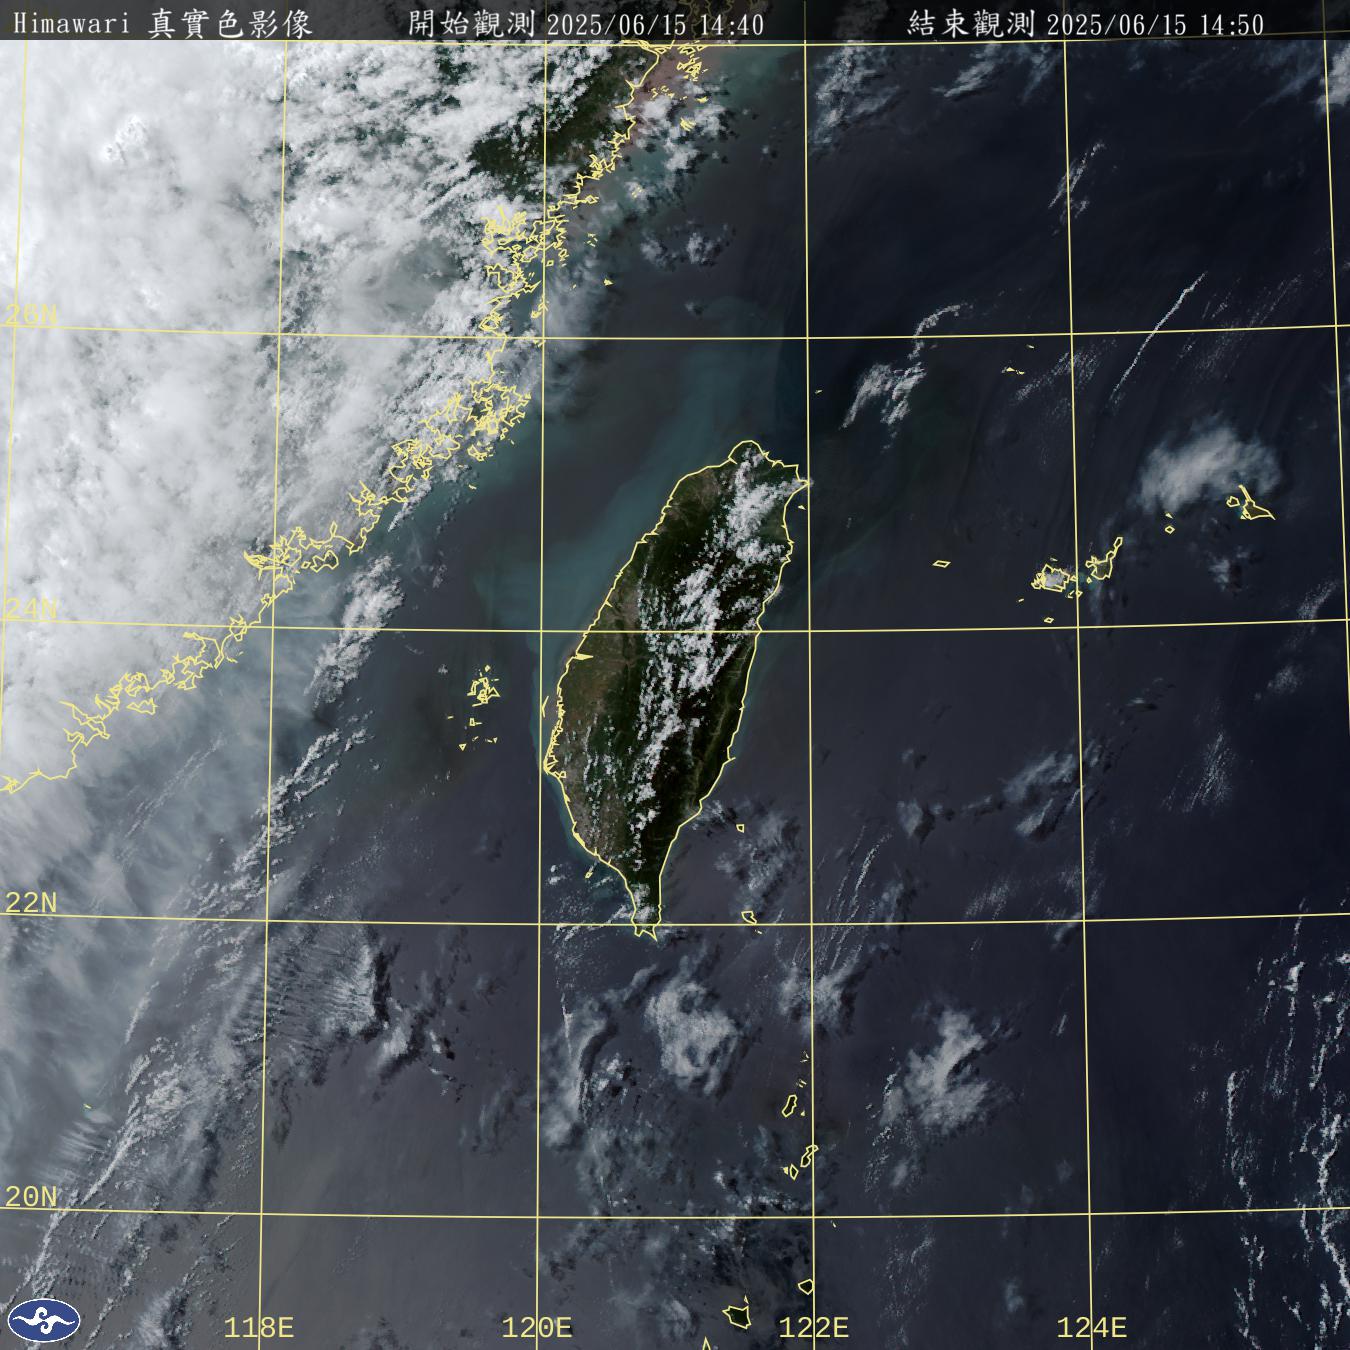This screenshot has width=1350, height=1350.
Task: Click the '122E' longitude label
Action: pos(814,1328)
